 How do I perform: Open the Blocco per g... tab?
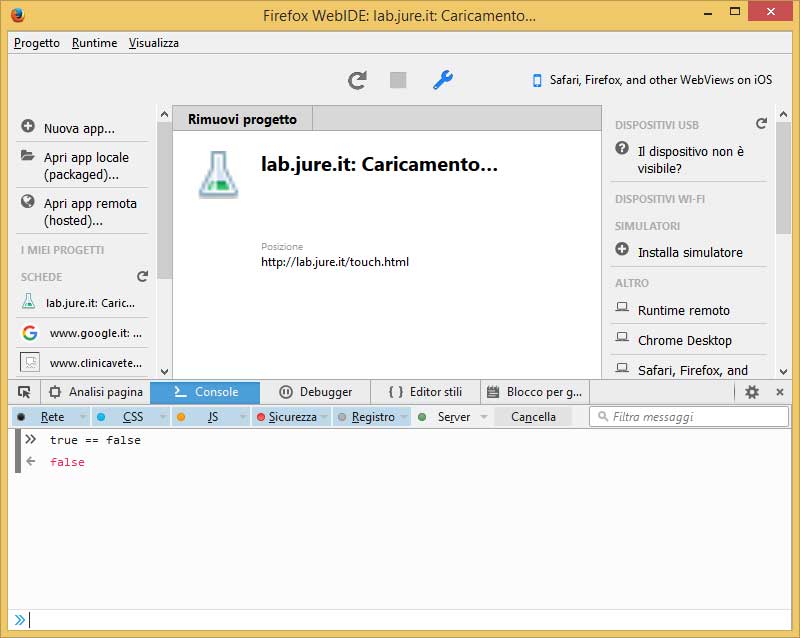click(535, 392)
